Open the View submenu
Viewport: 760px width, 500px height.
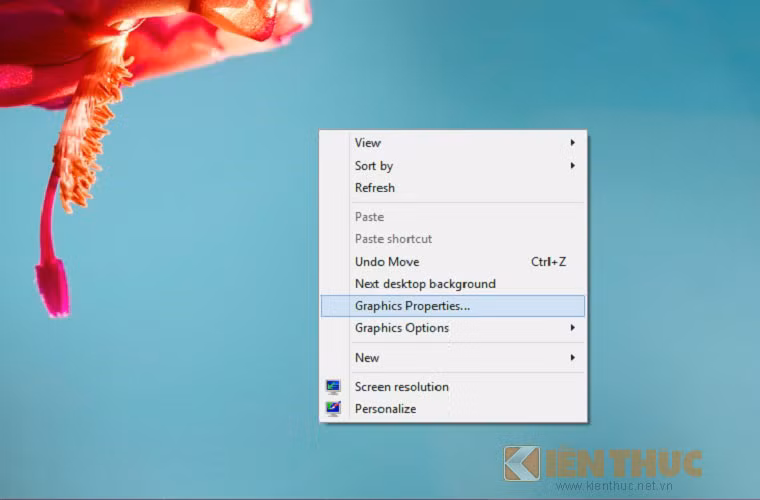pos(453,143)
